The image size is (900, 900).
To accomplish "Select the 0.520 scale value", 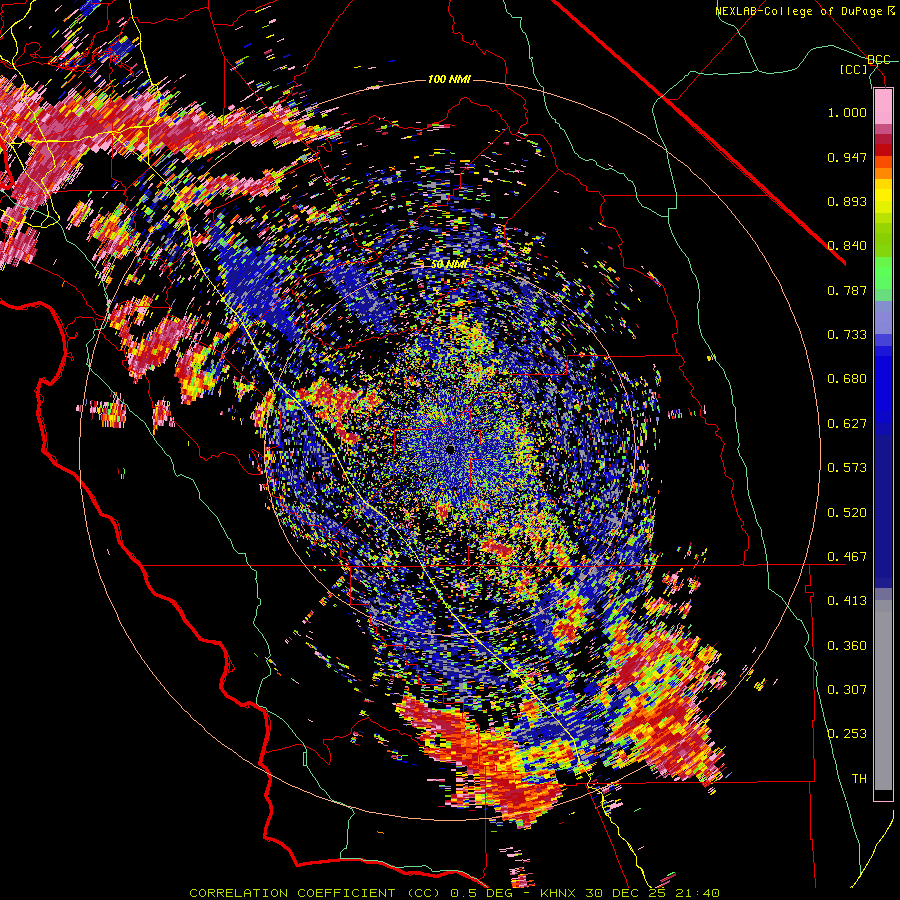I will tap(847, 513).
